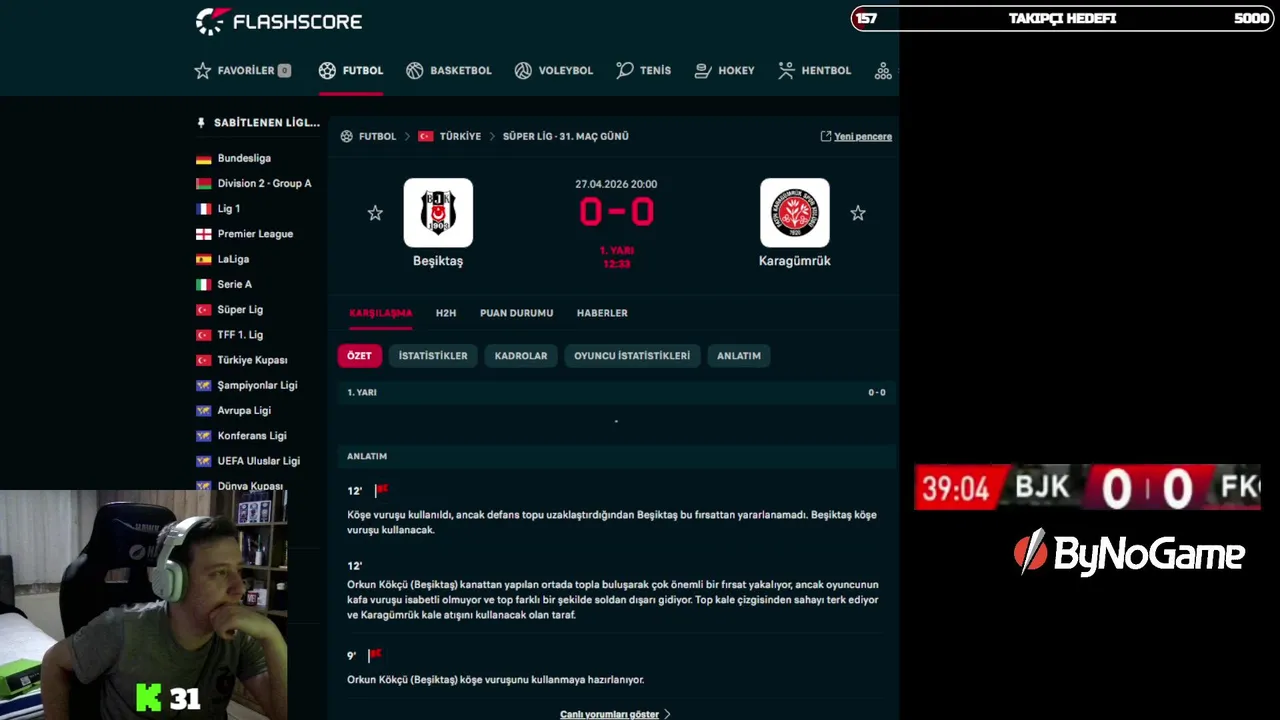Screen dimensions: 1280x720
Task: Click the Beşiktaş team logo
Action: click(x=438, y=213)
